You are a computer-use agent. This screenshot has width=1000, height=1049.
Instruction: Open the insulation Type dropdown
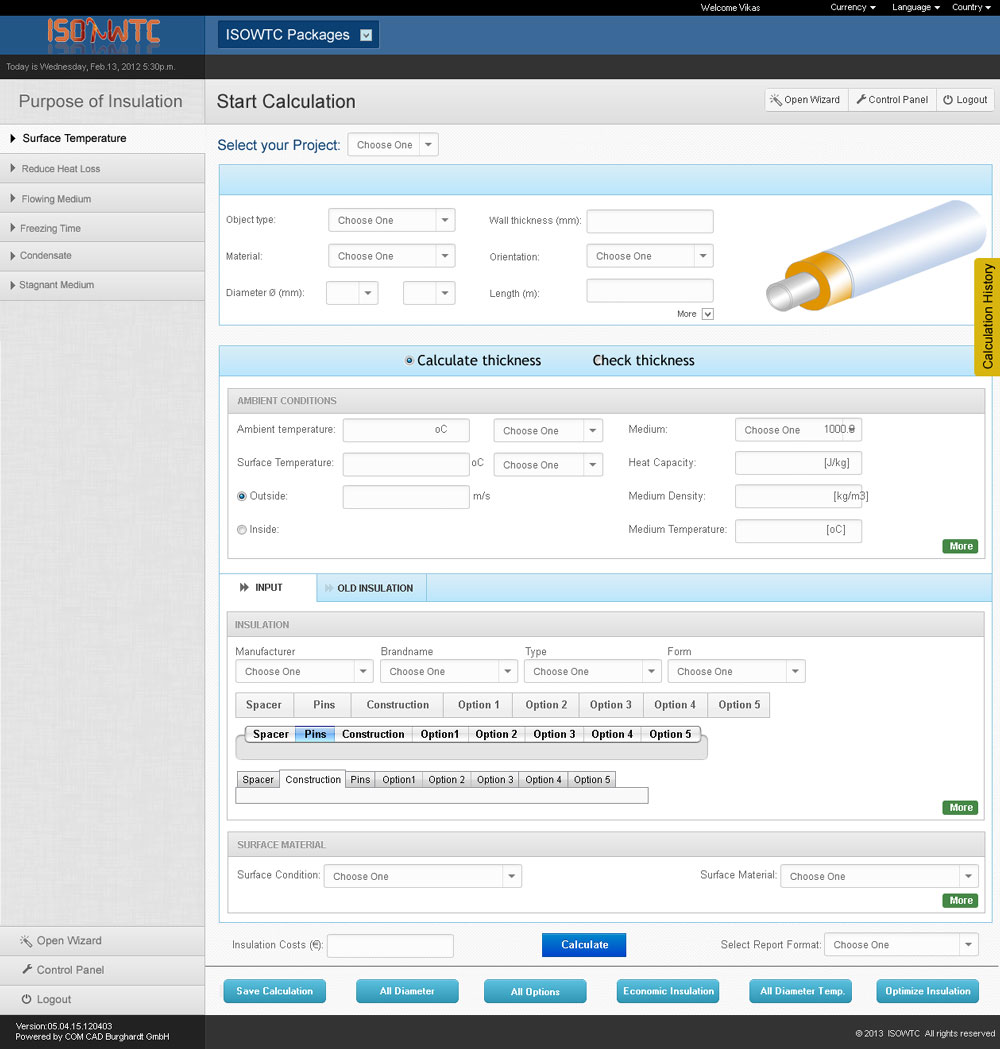(x=592, y=671)
